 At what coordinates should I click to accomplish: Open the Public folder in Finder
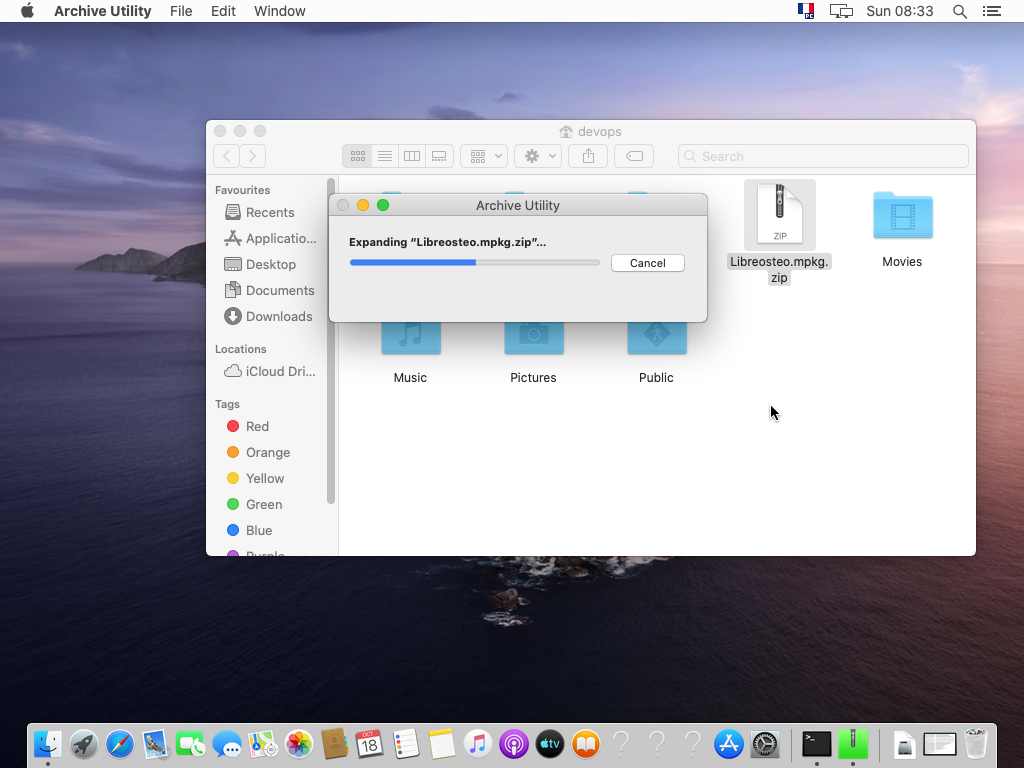tap(656, 338)
